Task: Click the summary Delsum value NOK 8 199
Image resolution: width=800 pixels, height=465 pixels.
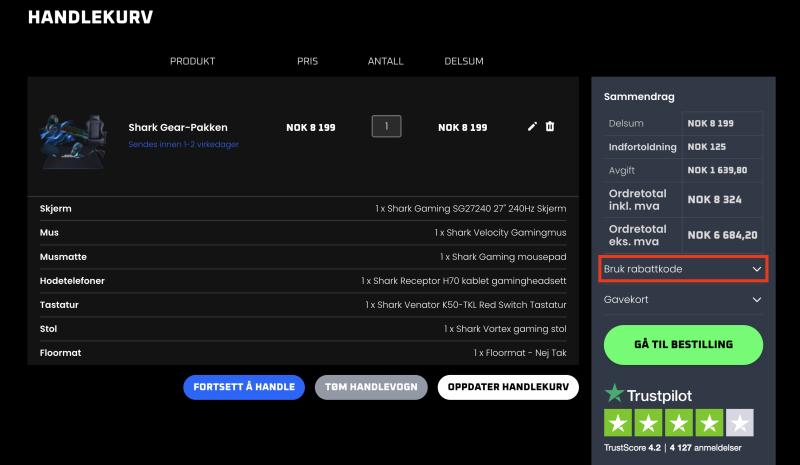Action: (x=711, y=124)
